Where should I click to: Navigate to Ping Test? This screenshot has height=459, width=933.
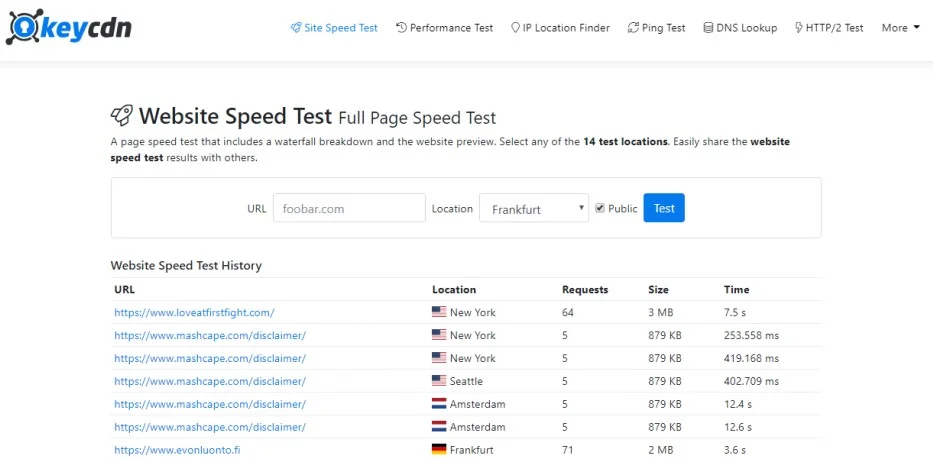point(656,27)
